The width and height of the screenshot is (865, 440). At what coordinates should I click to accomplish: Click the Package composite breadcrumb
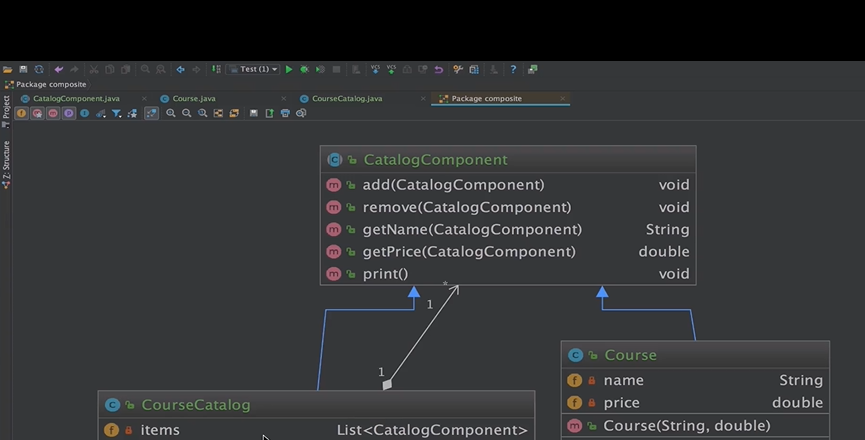pyautogui.click(x=45, y=84)
